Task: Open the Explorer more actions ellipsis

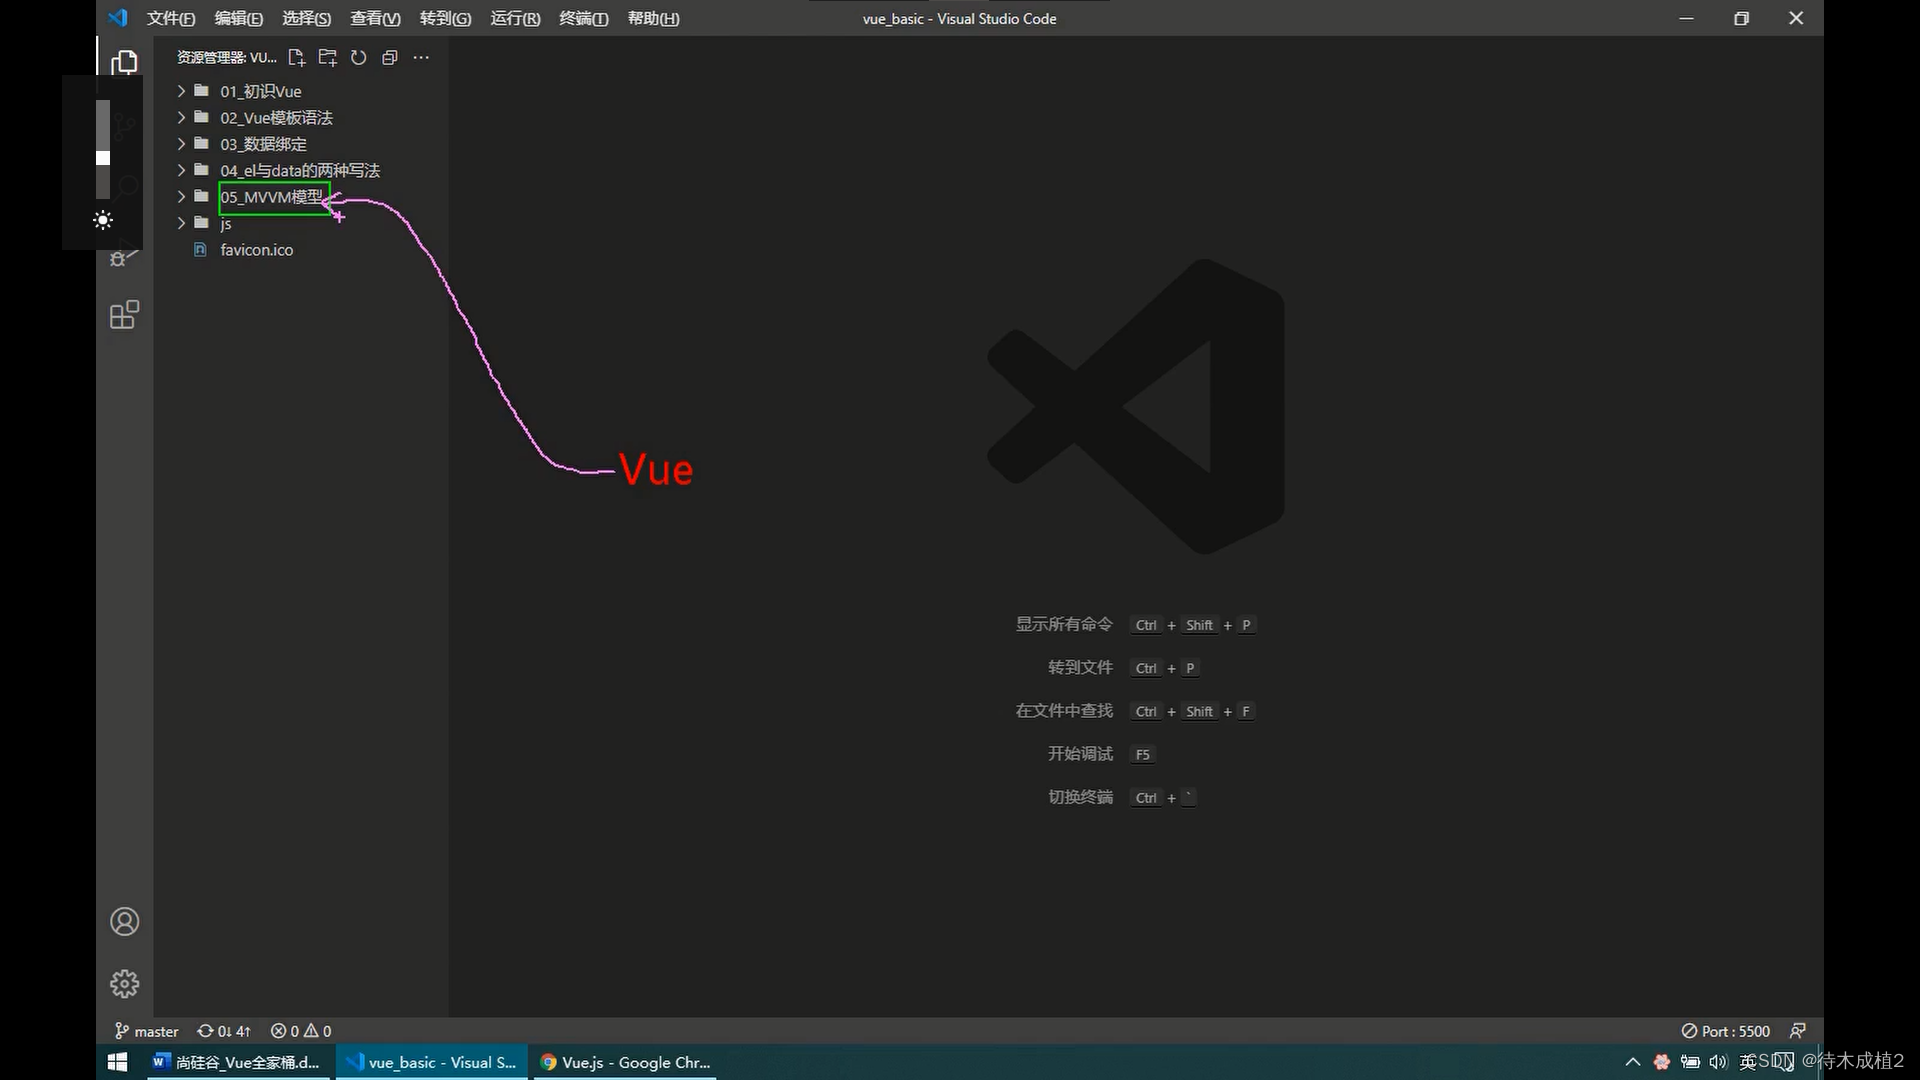Action: (421, 58)
